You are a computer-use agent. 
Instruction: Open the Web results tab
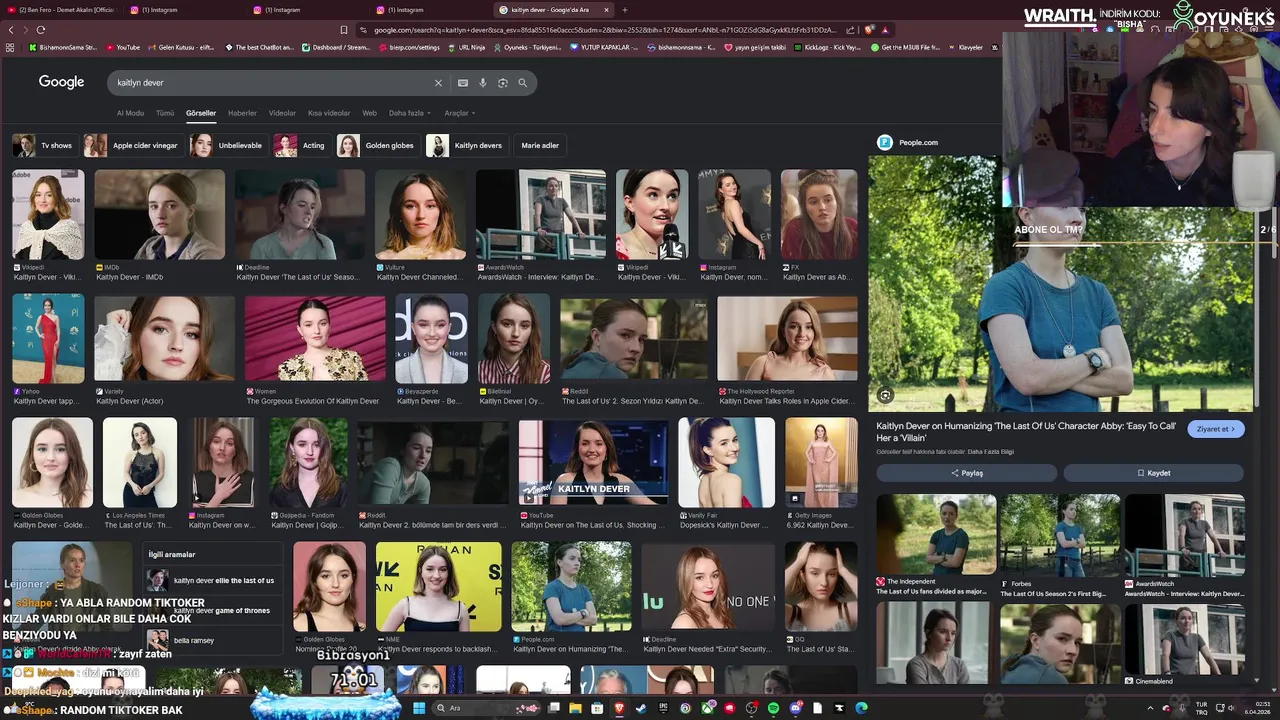point(369,113)
